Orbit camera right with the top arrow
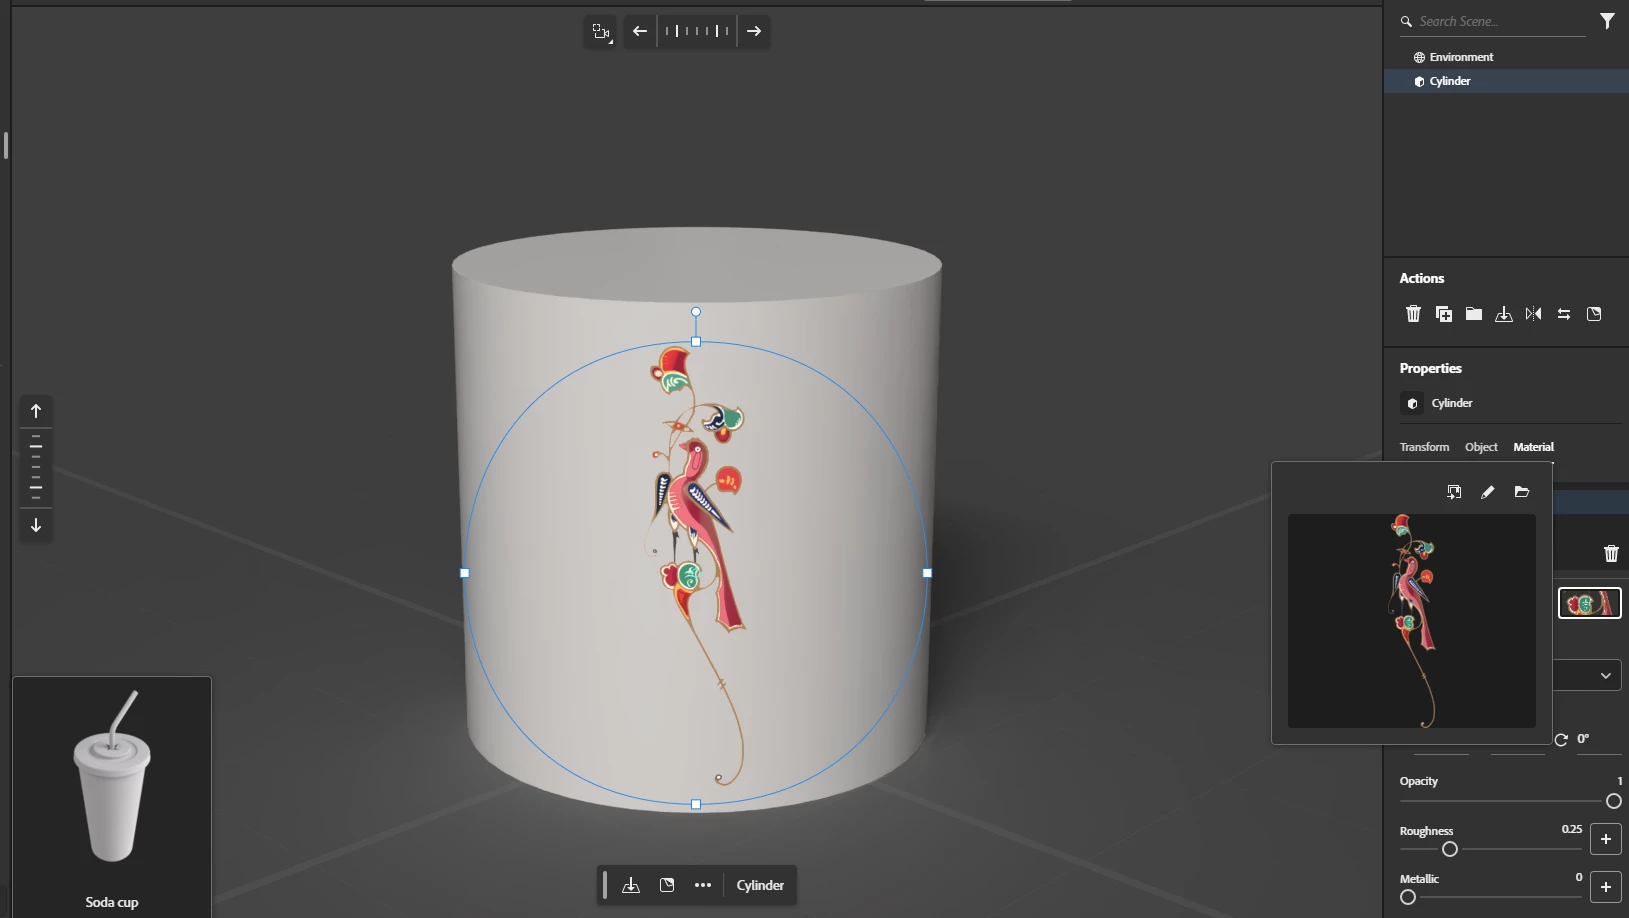The width and height of the screenshot is (1629, 918). click(754, 32)
